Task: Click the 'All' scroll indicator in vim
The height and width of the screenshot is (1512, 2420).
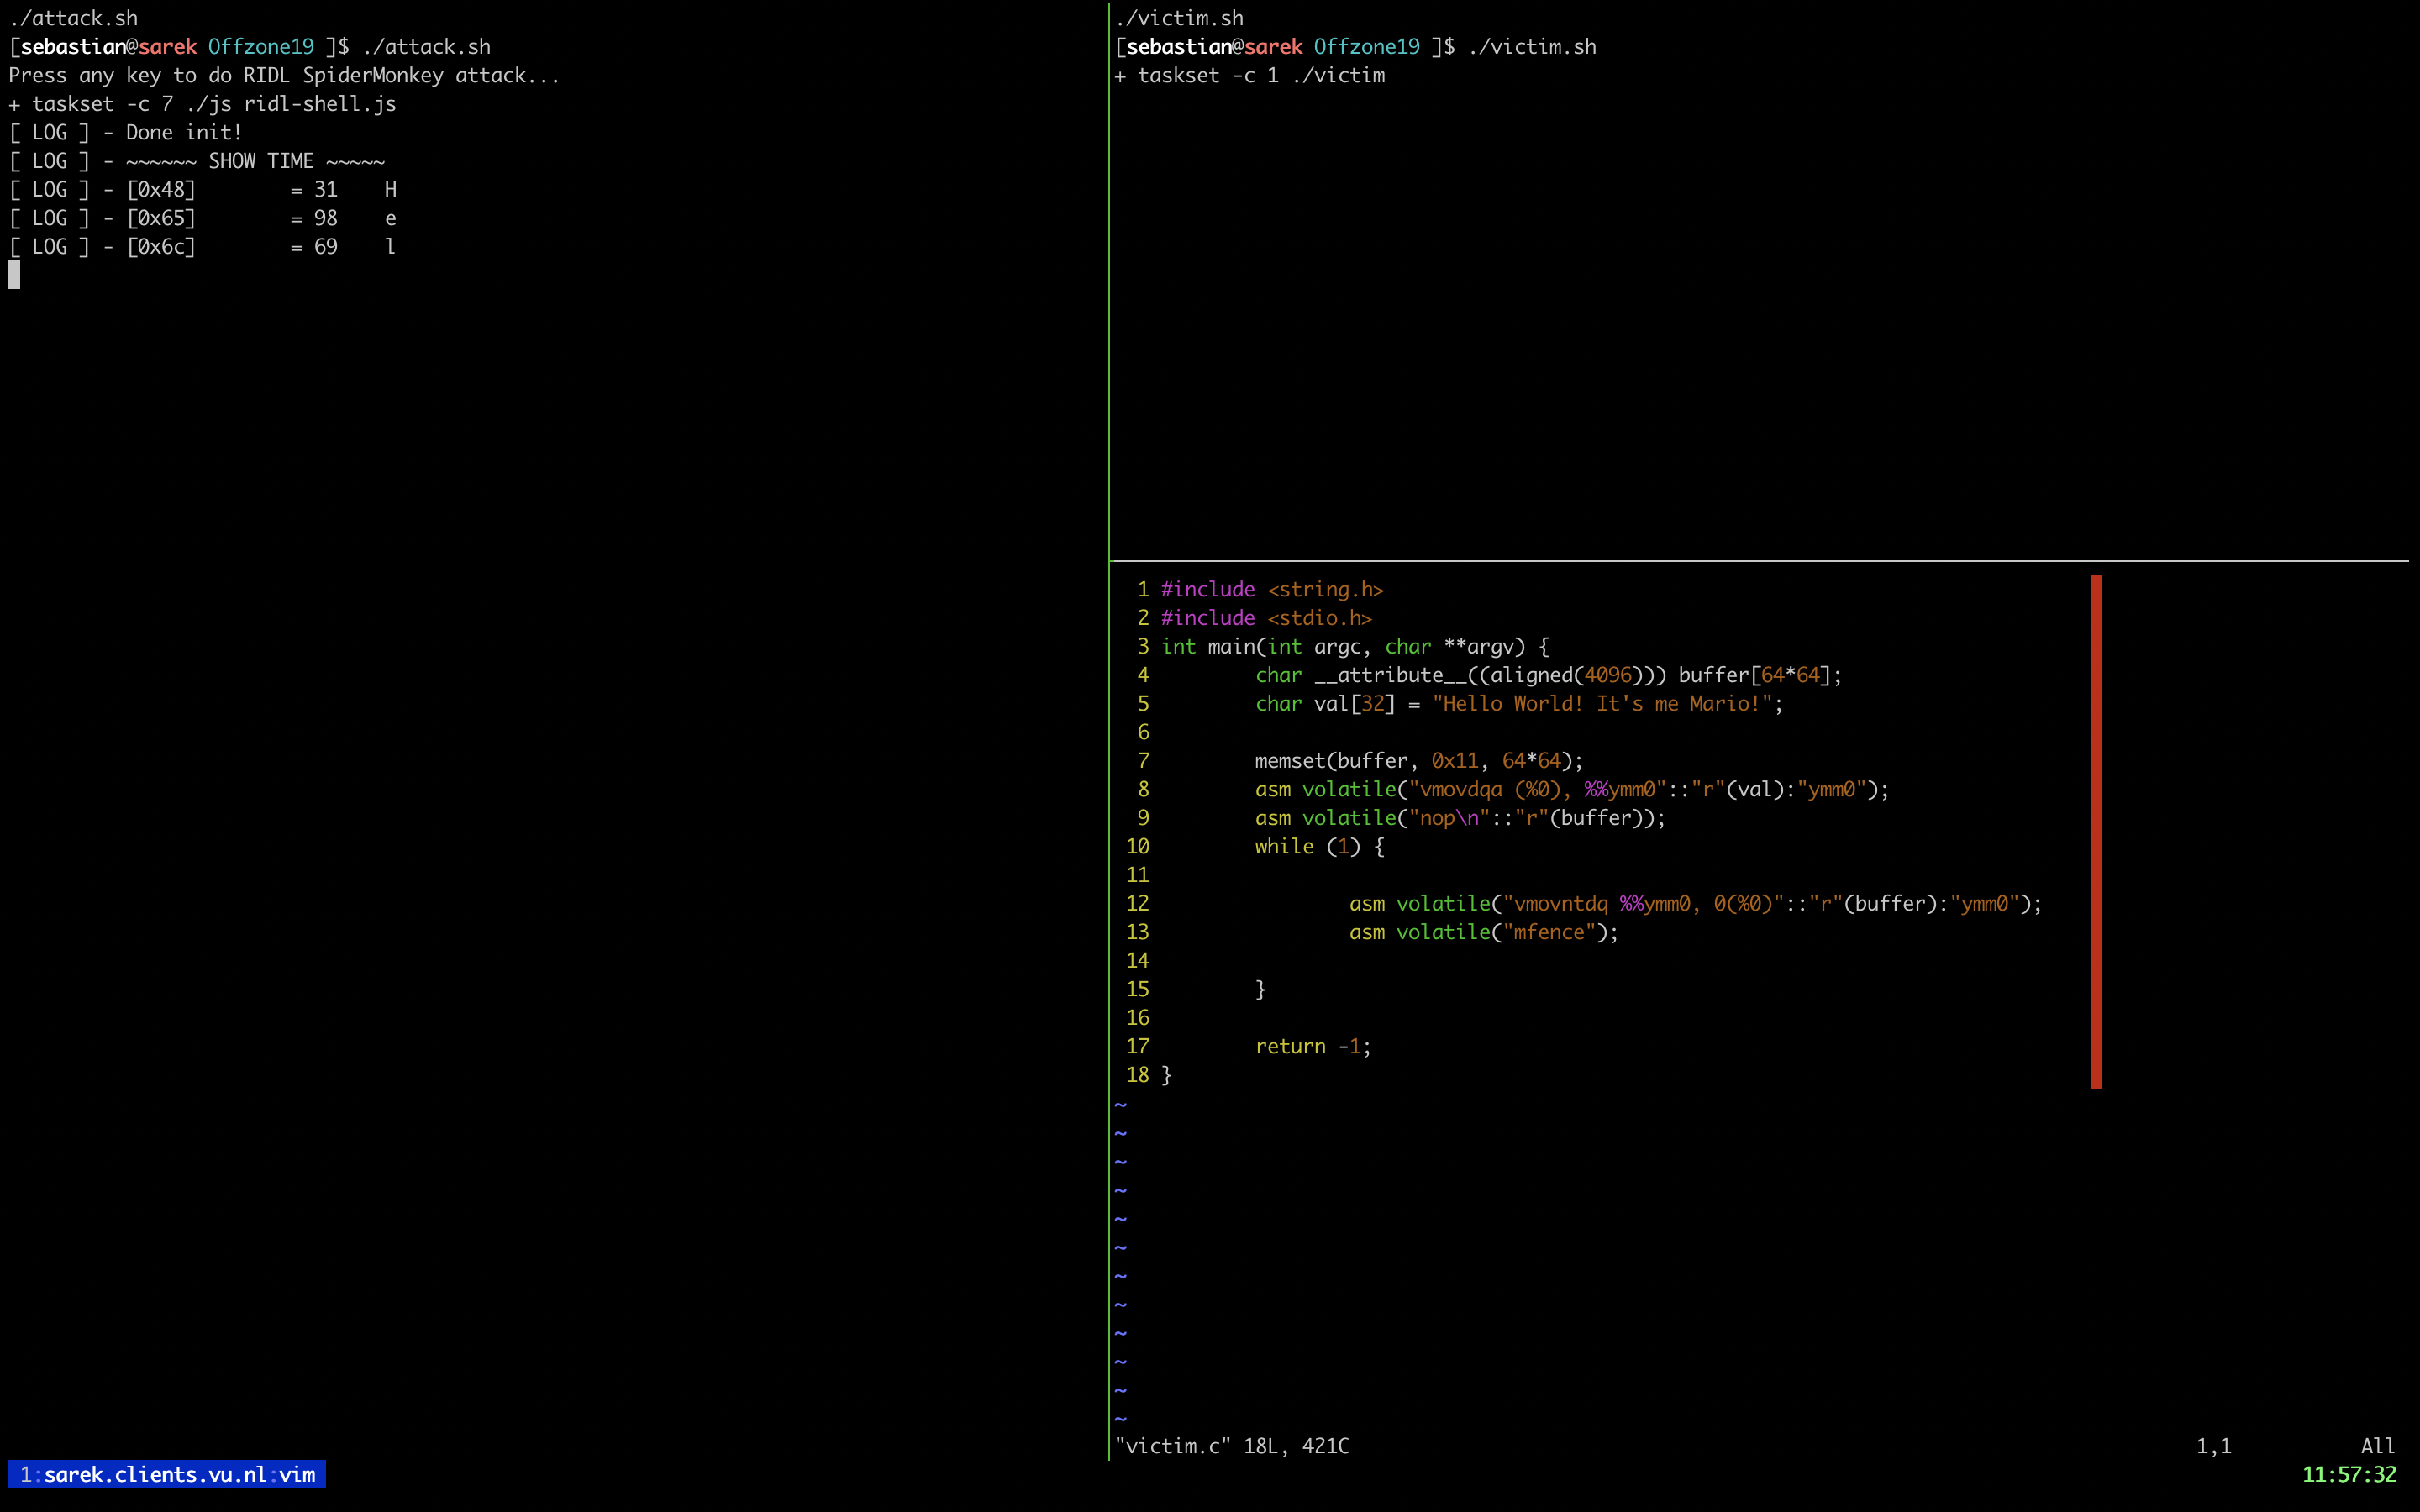Action: pos(2378,1446)
